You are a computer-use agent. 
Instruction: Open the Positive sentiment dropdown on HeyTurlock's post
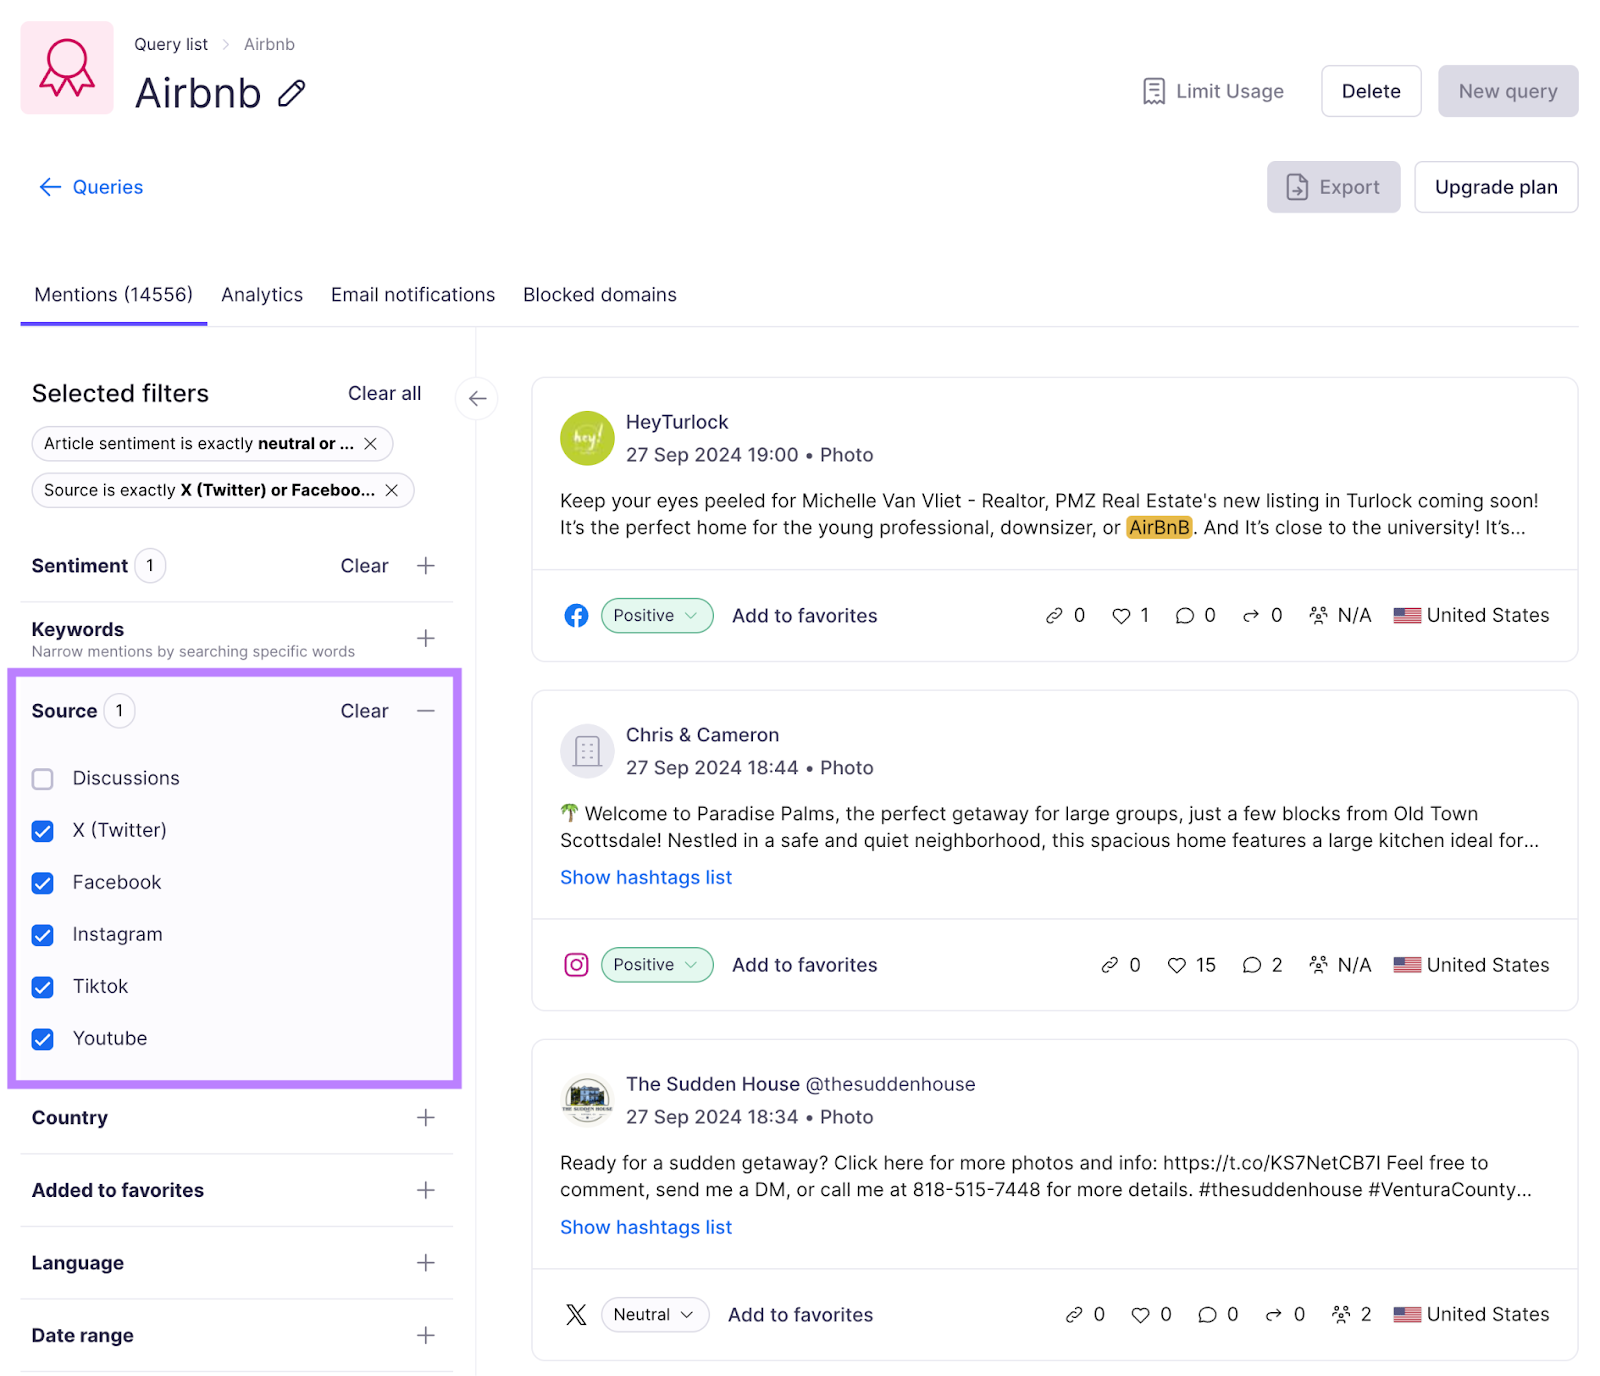[x=656, y=615]
